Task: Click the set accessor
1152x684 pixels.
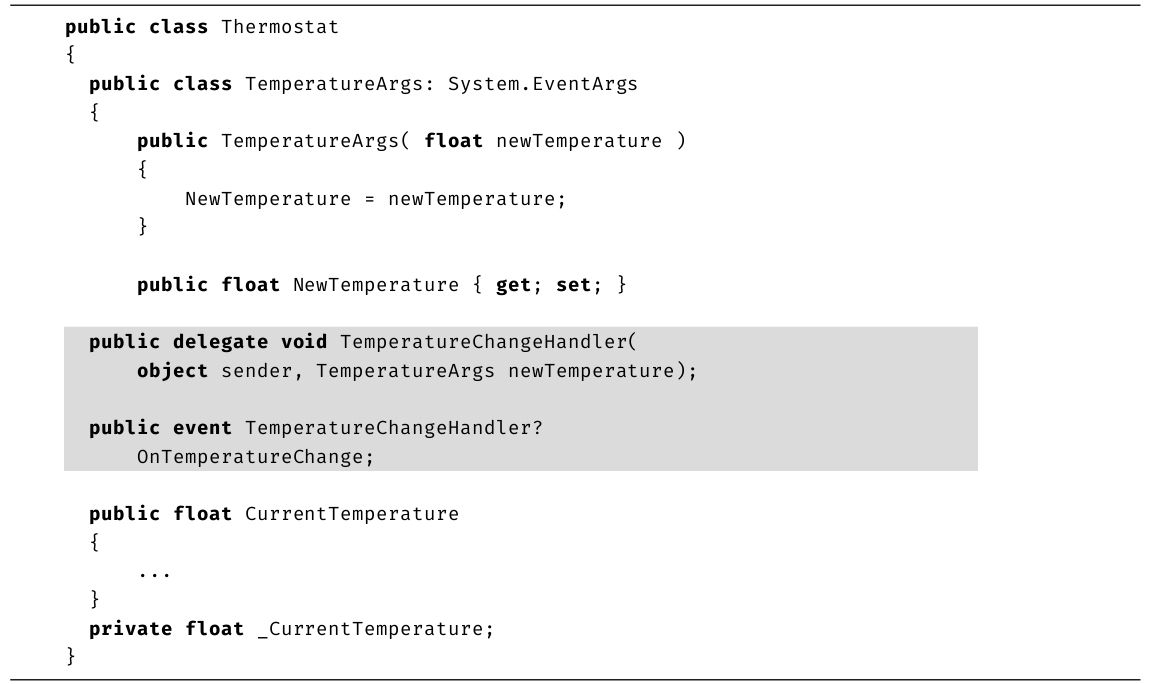Action: click(574, 285)
